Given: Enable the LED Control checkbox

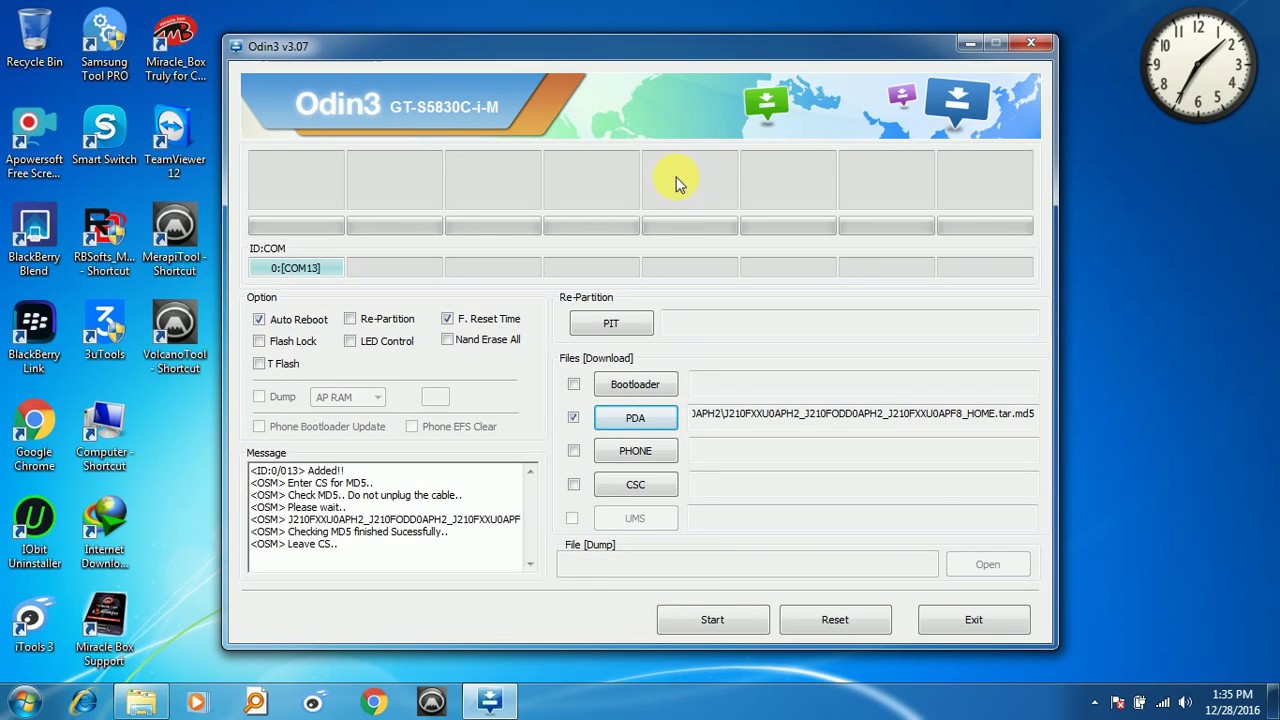Looking at the screenshot, I should [x=350, y=341].
